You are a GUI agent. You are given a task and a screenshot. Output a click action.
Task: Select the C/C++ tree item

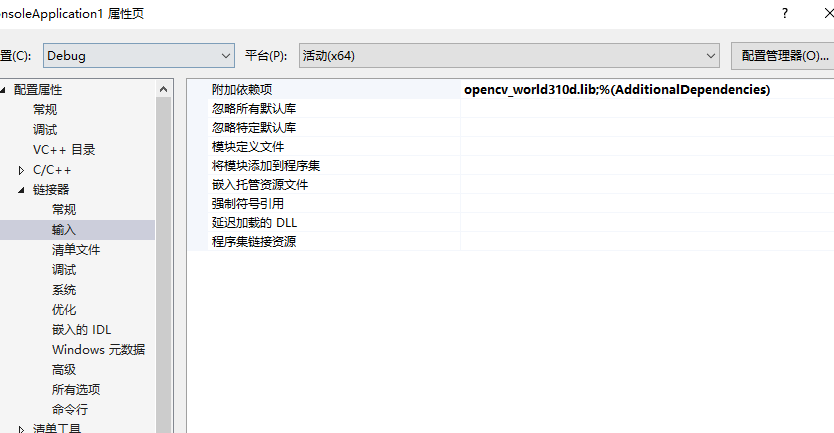pos(52,170)
